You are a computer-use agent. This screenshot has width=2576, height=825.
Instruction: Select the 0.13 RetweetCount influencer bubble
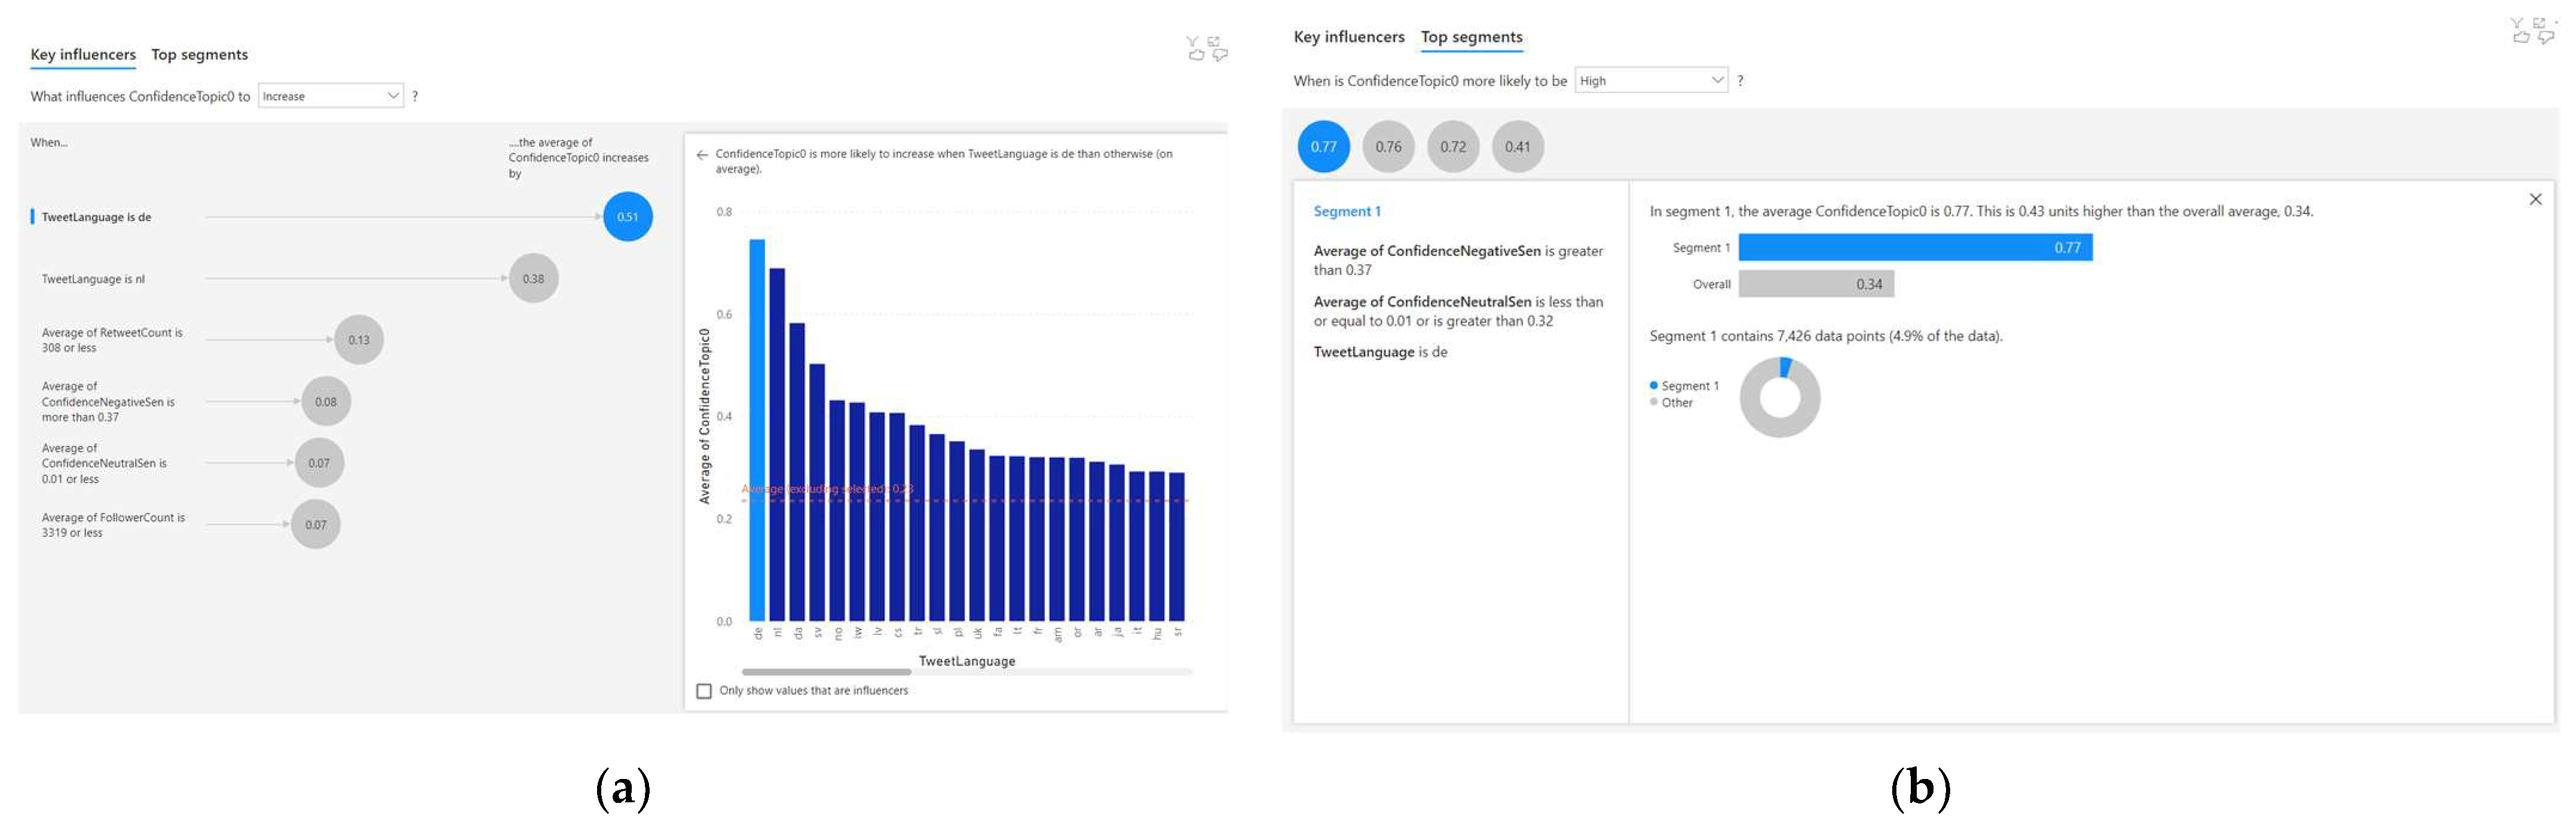point(359,340)
